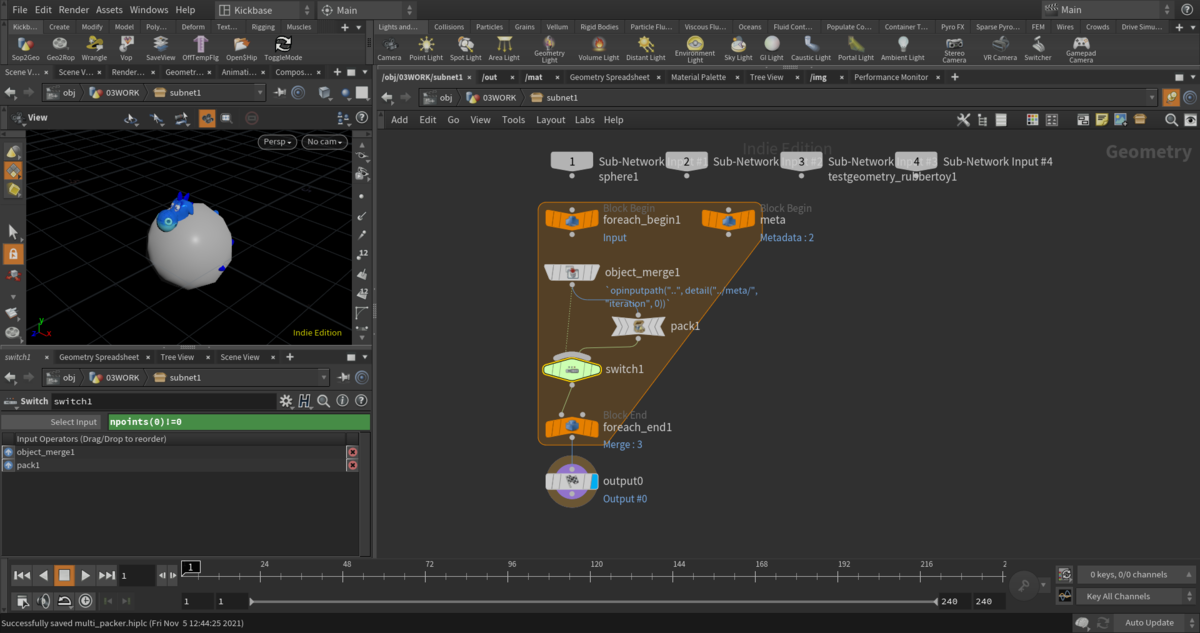1200x633 pixels.
Task: Toggle the pin on the Scene View path bar
Action: point(280,93)
